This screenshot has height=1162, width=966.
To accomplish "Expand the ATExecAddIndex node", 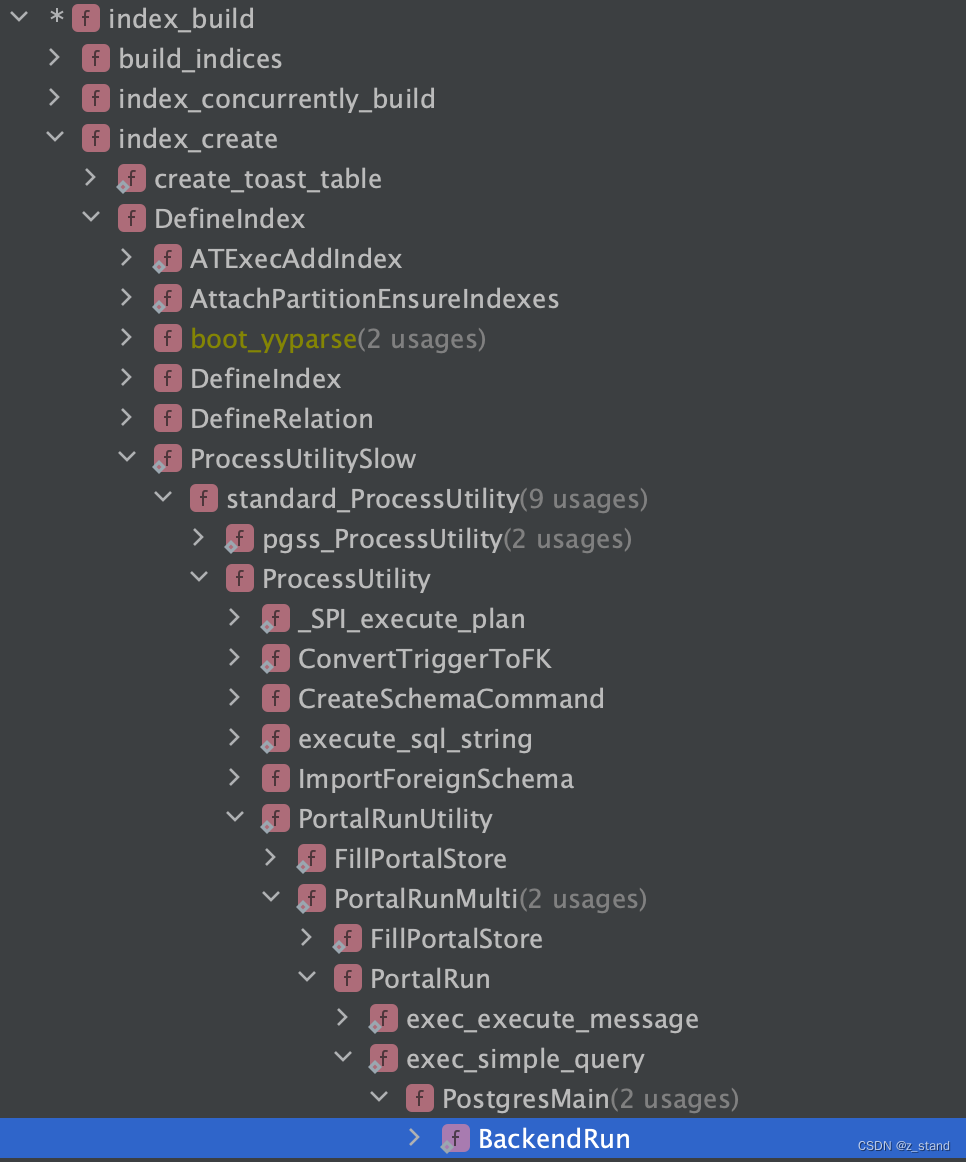I will [127, 258].
